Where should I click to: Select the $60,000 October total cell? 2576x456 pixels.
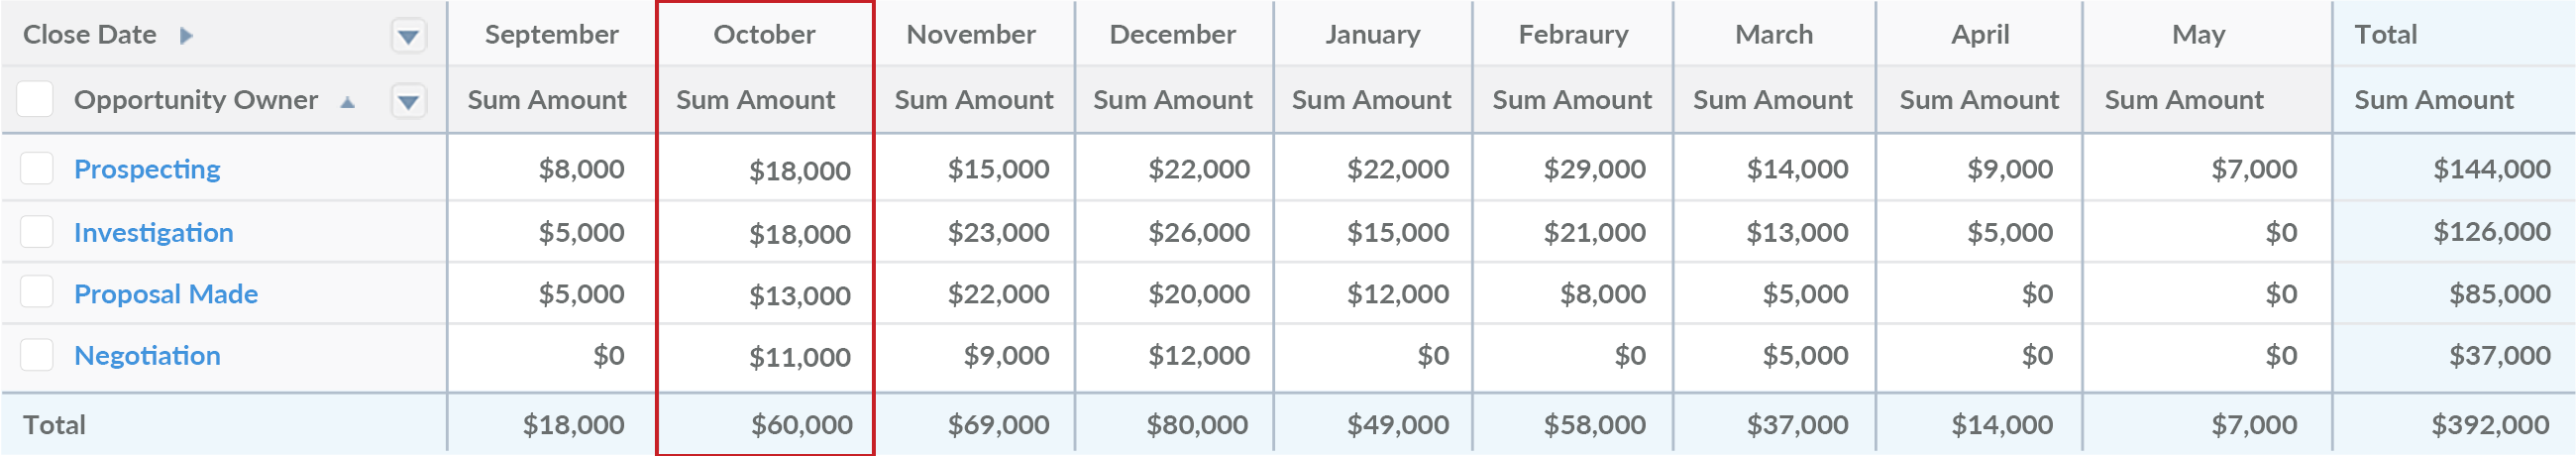coord(801,425)
